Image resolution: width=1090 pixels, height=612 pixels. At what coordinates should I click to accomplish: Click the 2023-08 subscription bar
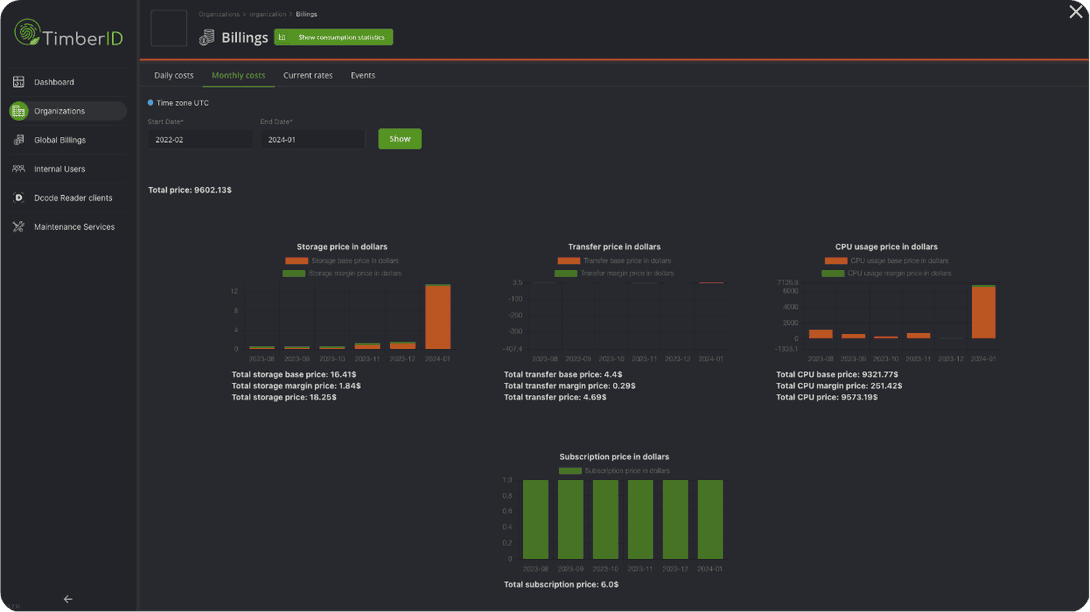(x=535, y=520)
